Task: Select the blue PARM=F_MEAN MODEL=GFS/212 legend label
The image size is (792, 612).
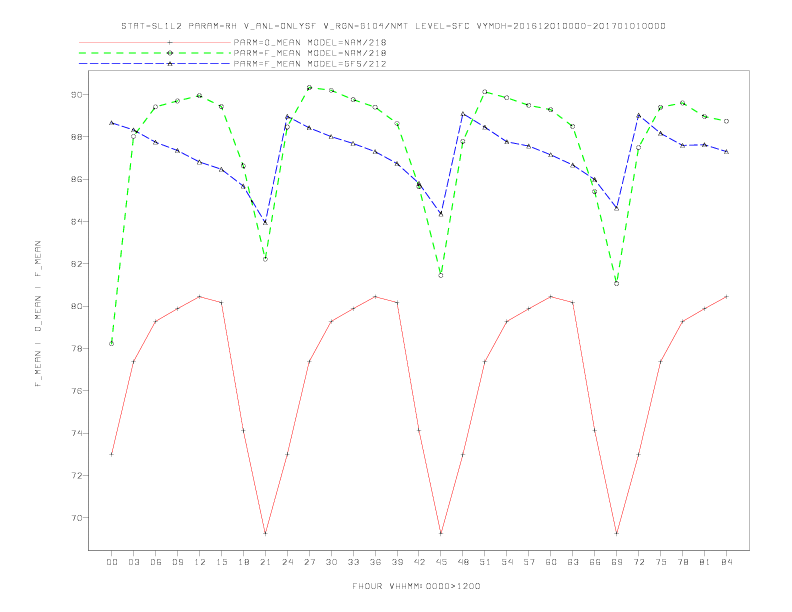Action: pyautogui.click(x=310, y=64)
